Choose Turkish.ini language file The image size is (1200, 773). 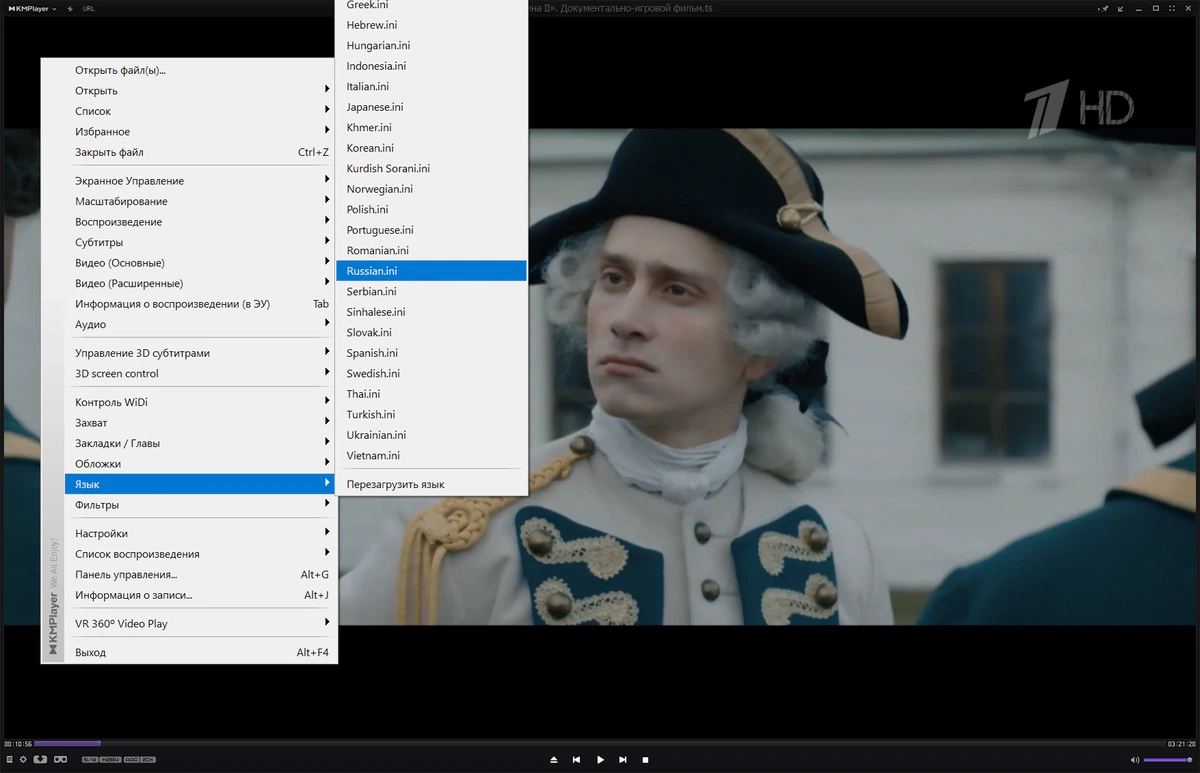point(432,414)
